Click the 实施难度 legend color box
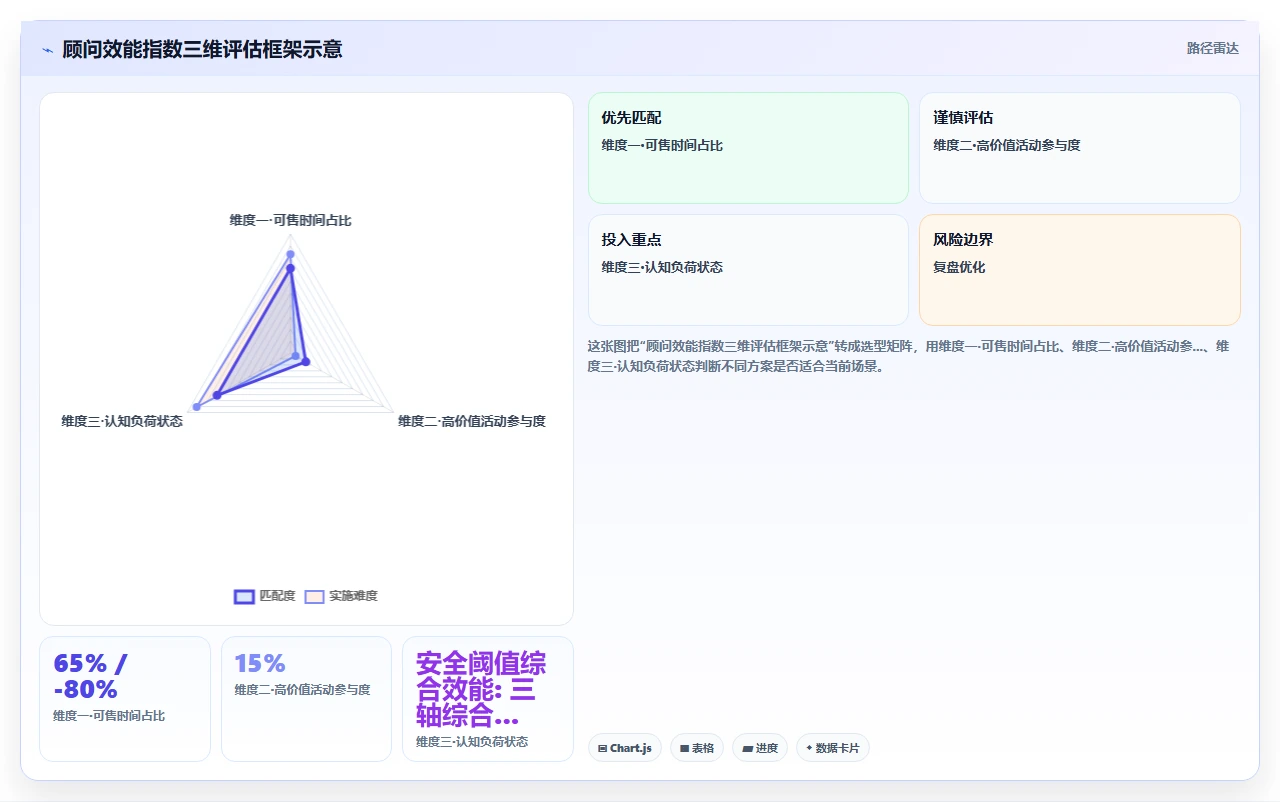This screenshot has width=1280, height=802. click(x=315, y=597)
